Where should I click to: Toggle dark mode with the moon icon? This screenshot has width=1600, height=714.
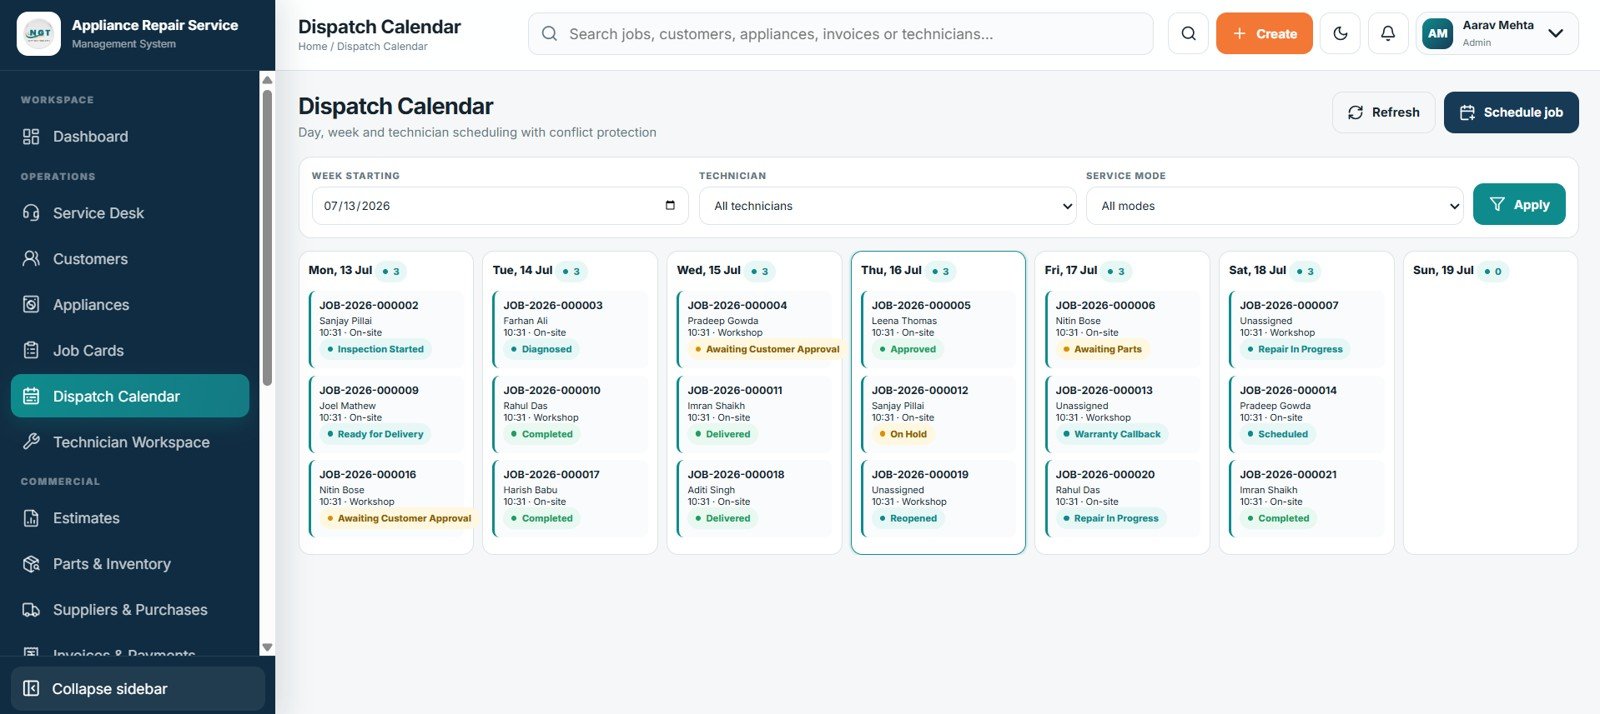pos(1340,33)
